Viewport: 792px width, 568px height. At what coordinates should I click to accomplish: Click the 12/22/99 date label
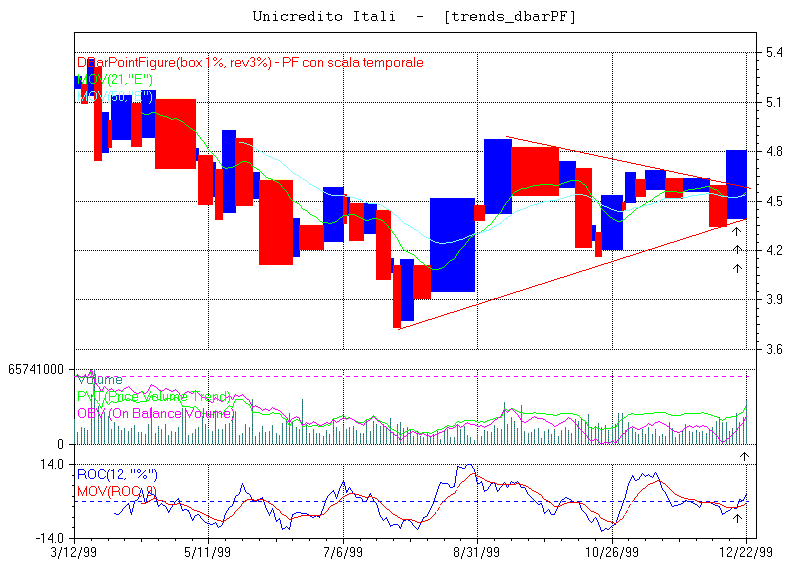(x=746, y=552)
